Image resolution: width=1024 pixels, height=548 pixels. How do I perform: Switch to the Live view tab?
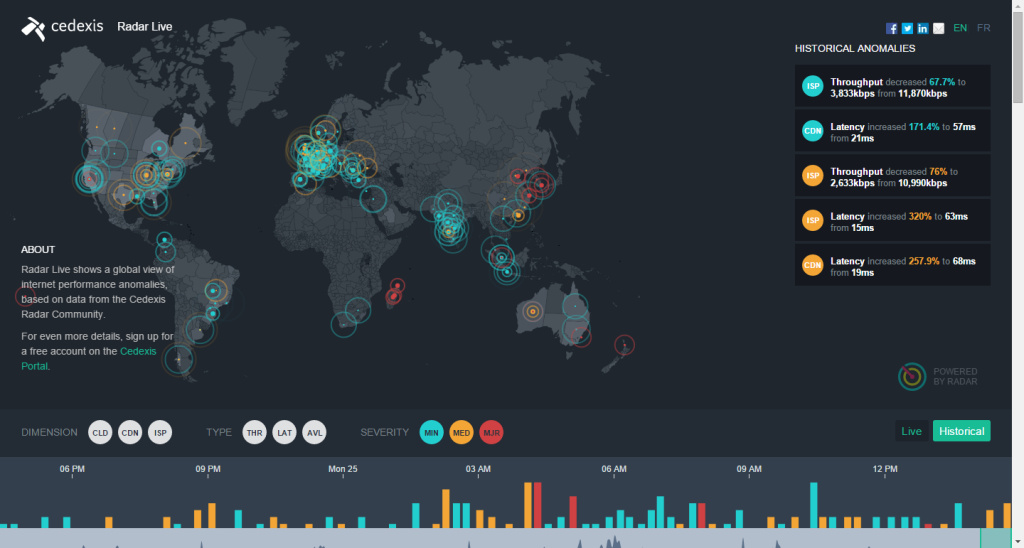[x=911, y=431]
